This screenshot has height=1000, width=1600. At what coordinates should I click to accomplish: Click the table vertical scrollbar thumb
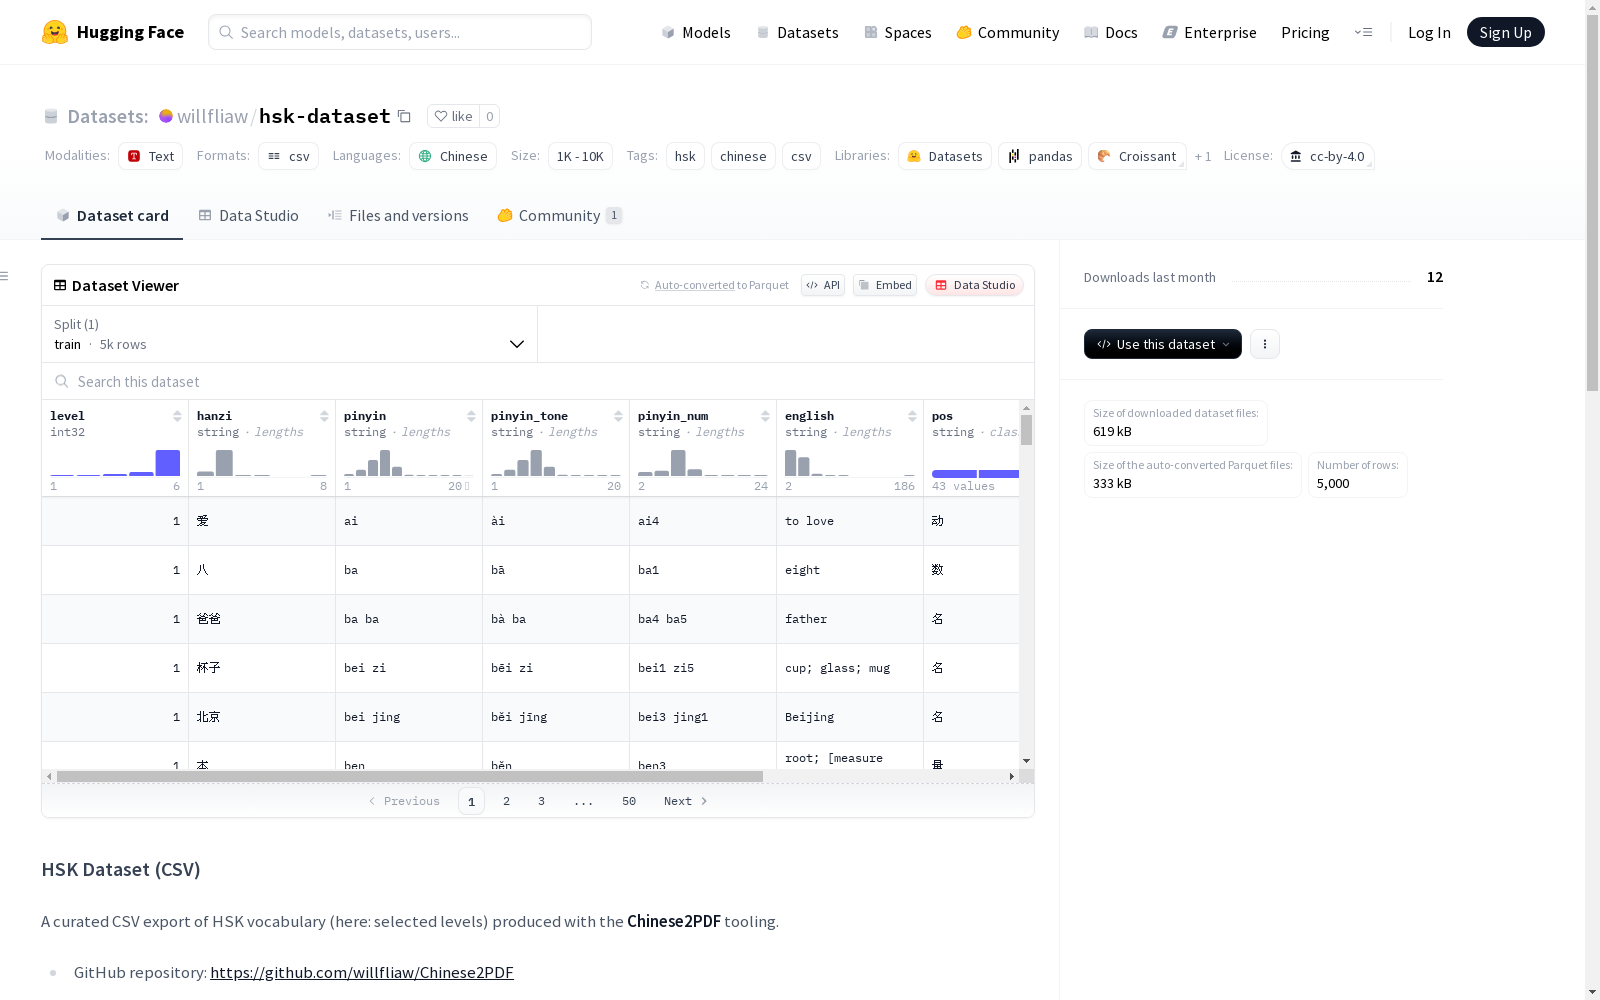tap(1026, 430)
